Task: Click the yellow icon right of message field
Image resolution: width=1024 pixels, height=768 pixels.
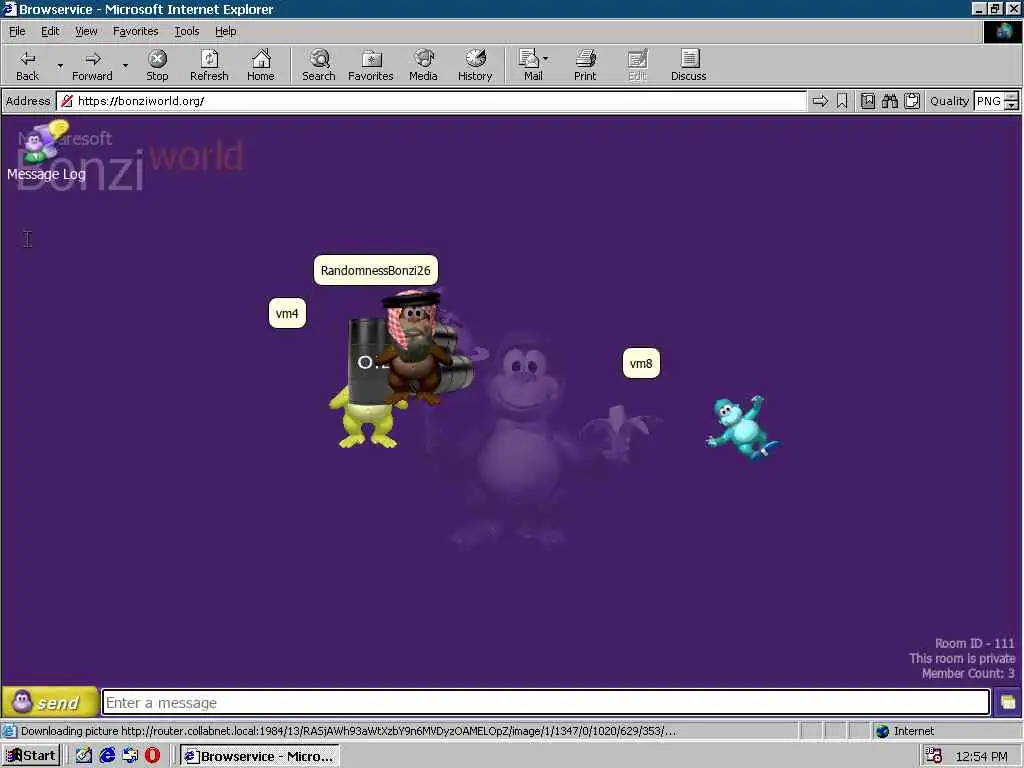Action: 1008,703
